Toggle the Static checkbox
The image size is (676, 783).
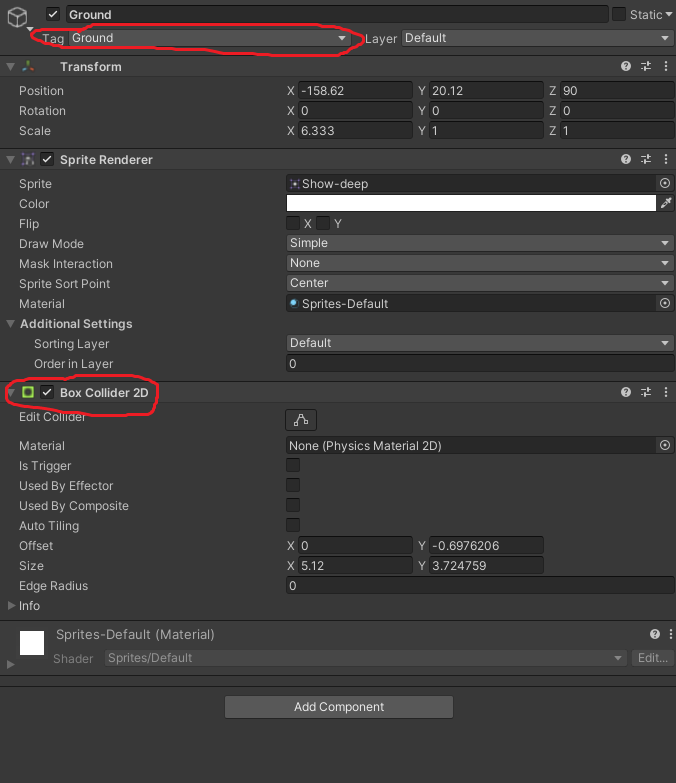tap(619, 14)
